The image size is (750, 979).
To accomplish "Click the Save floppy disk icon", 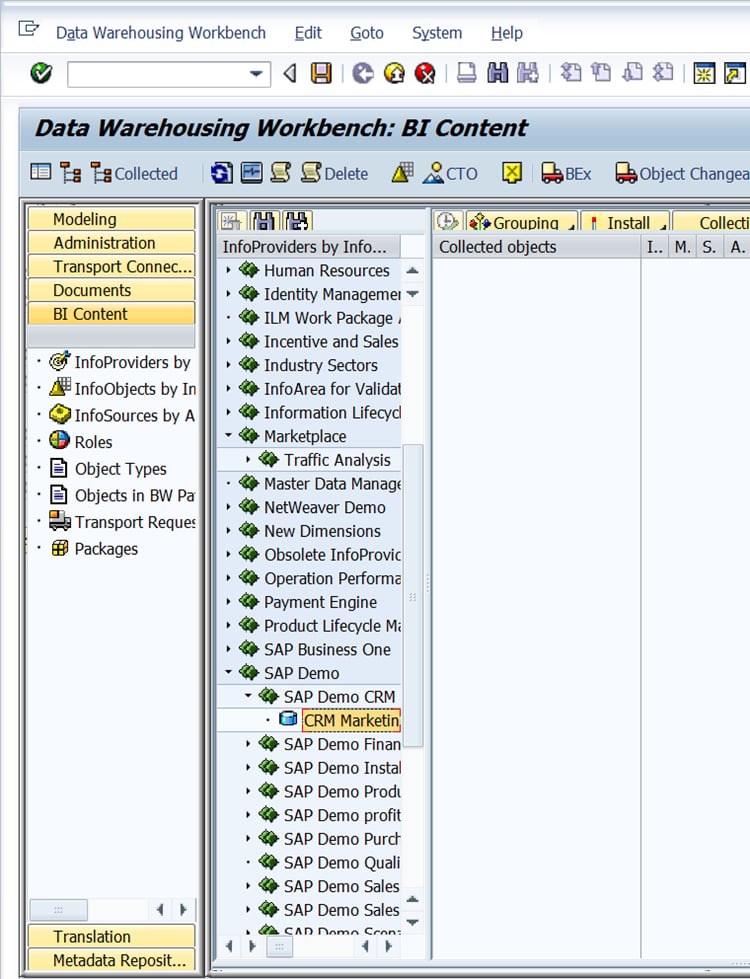I will 321,74.
